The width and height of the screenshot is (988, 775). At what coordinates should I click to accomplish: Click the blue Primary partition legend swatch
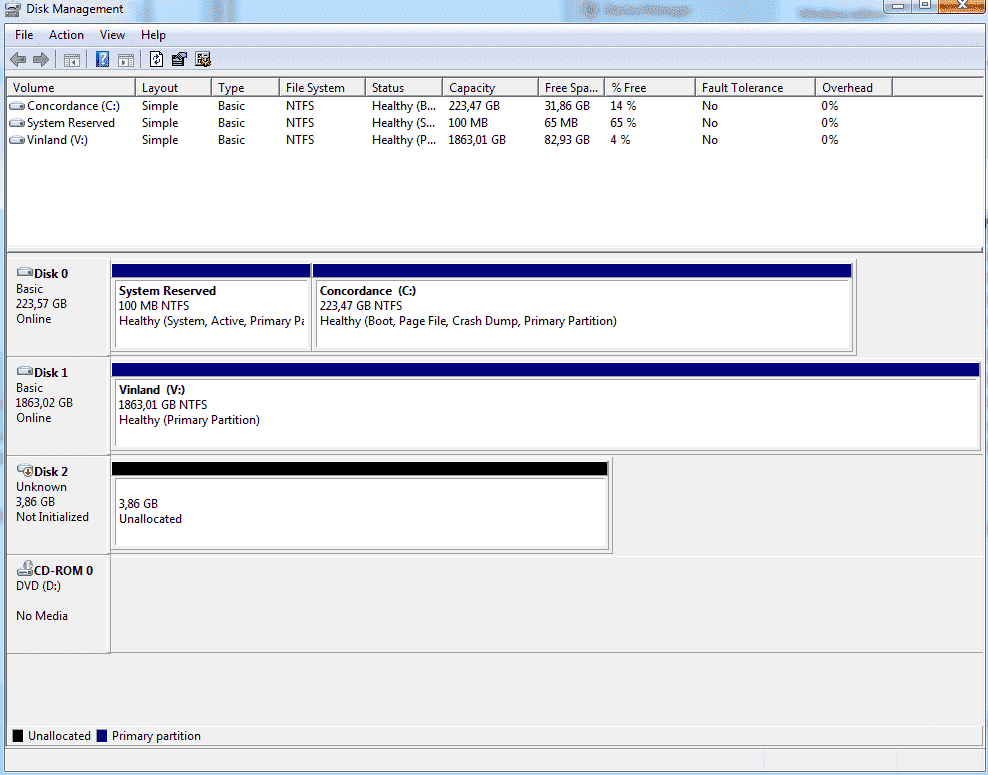point(101,736)
